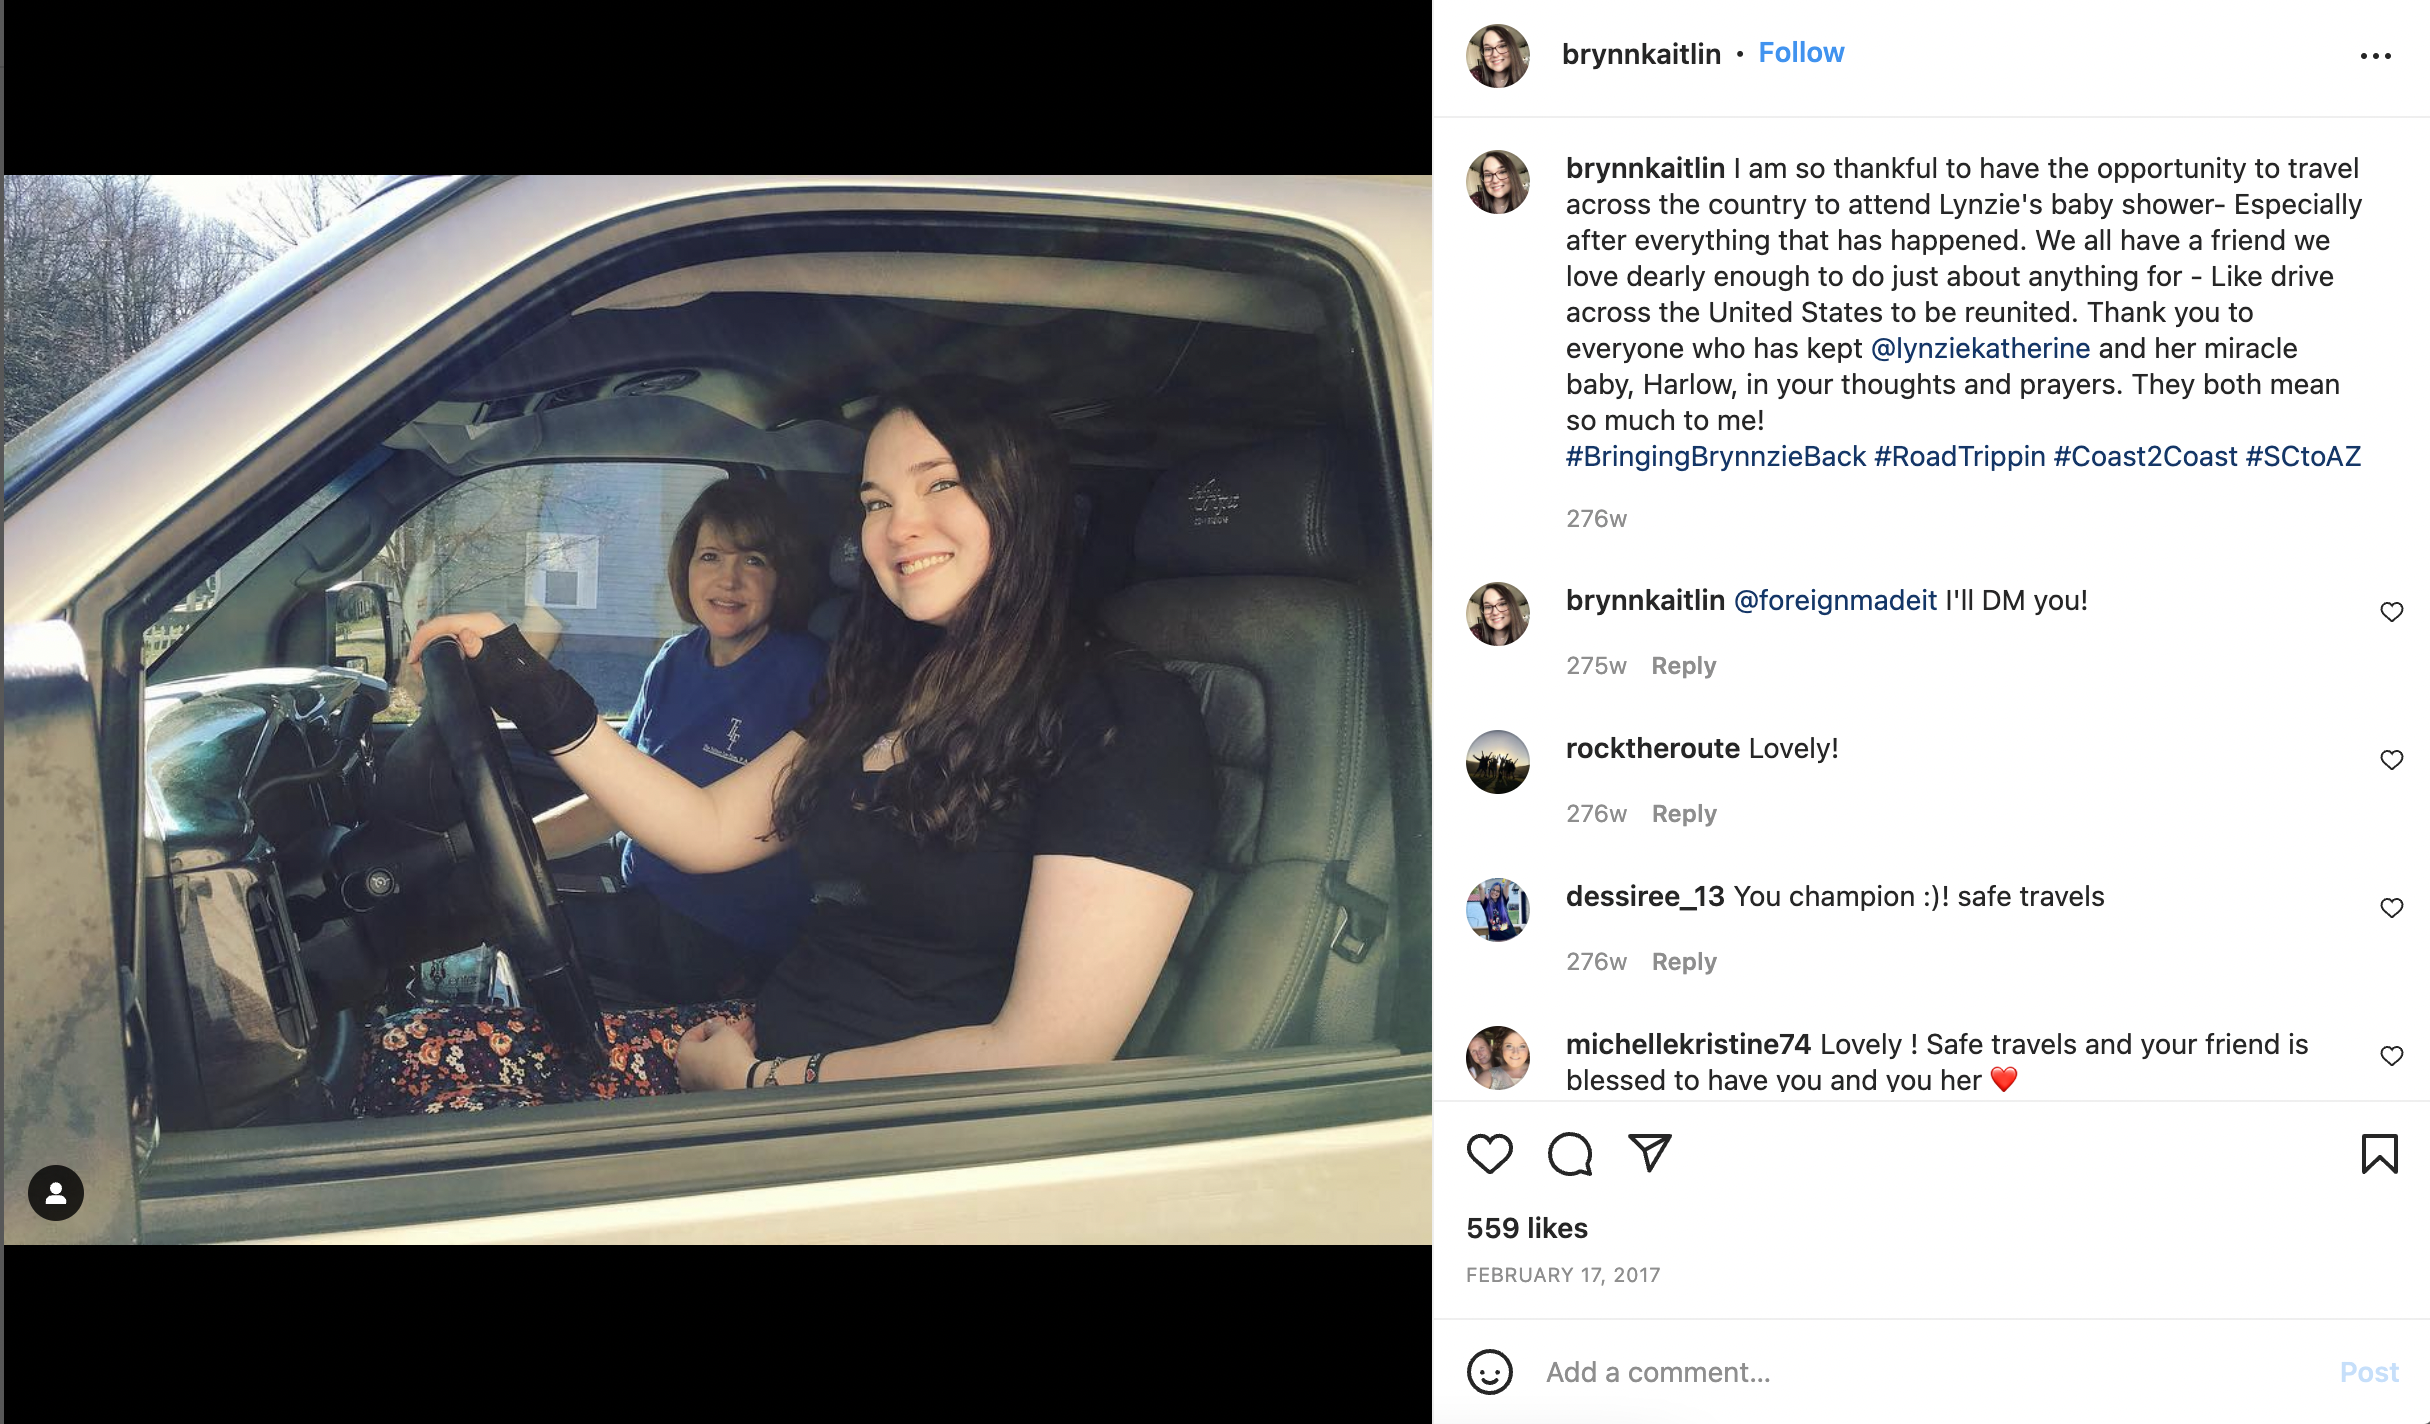Click the Add a comment field
This screenshot has width=2430, height=1424.
point(1930,1372)
